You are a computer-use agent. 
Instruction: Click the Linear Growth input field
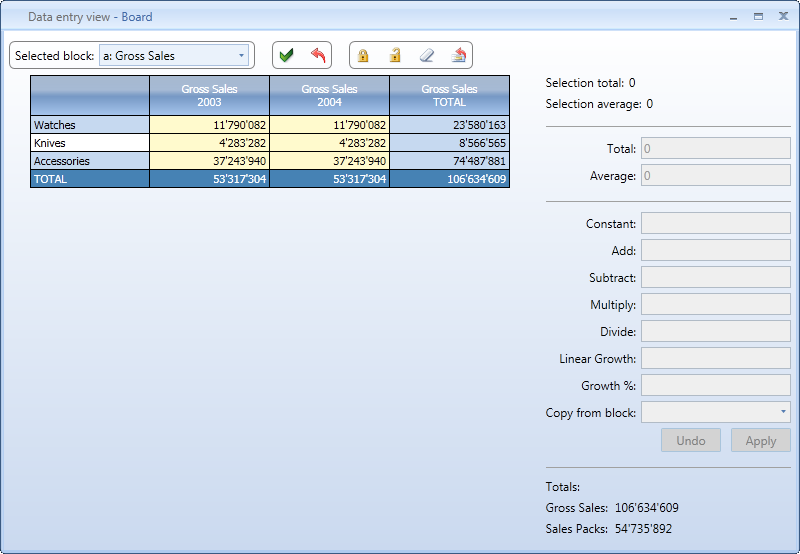point(715,358)
